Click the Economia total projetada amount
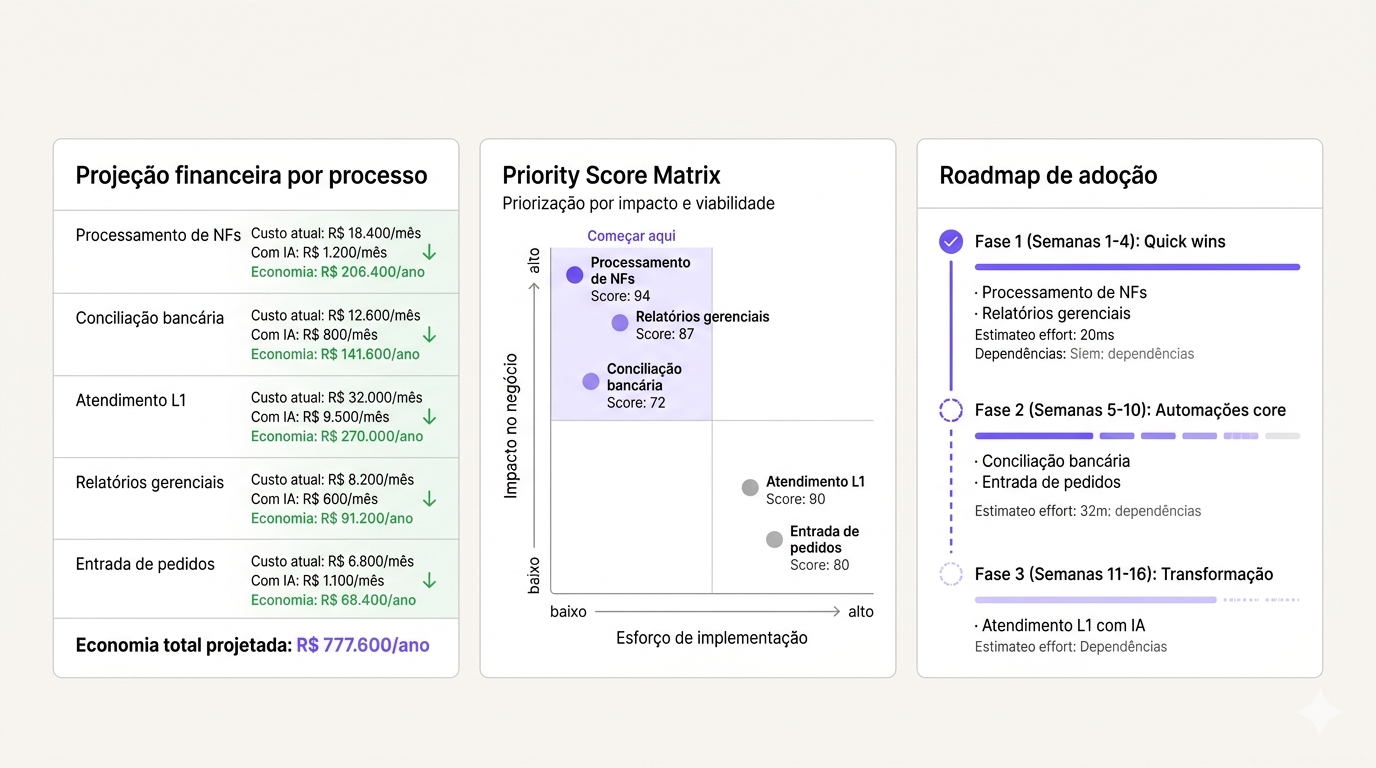Image resolution: width=1376 pixels, height=768 pixels. [x=362, y=646]
